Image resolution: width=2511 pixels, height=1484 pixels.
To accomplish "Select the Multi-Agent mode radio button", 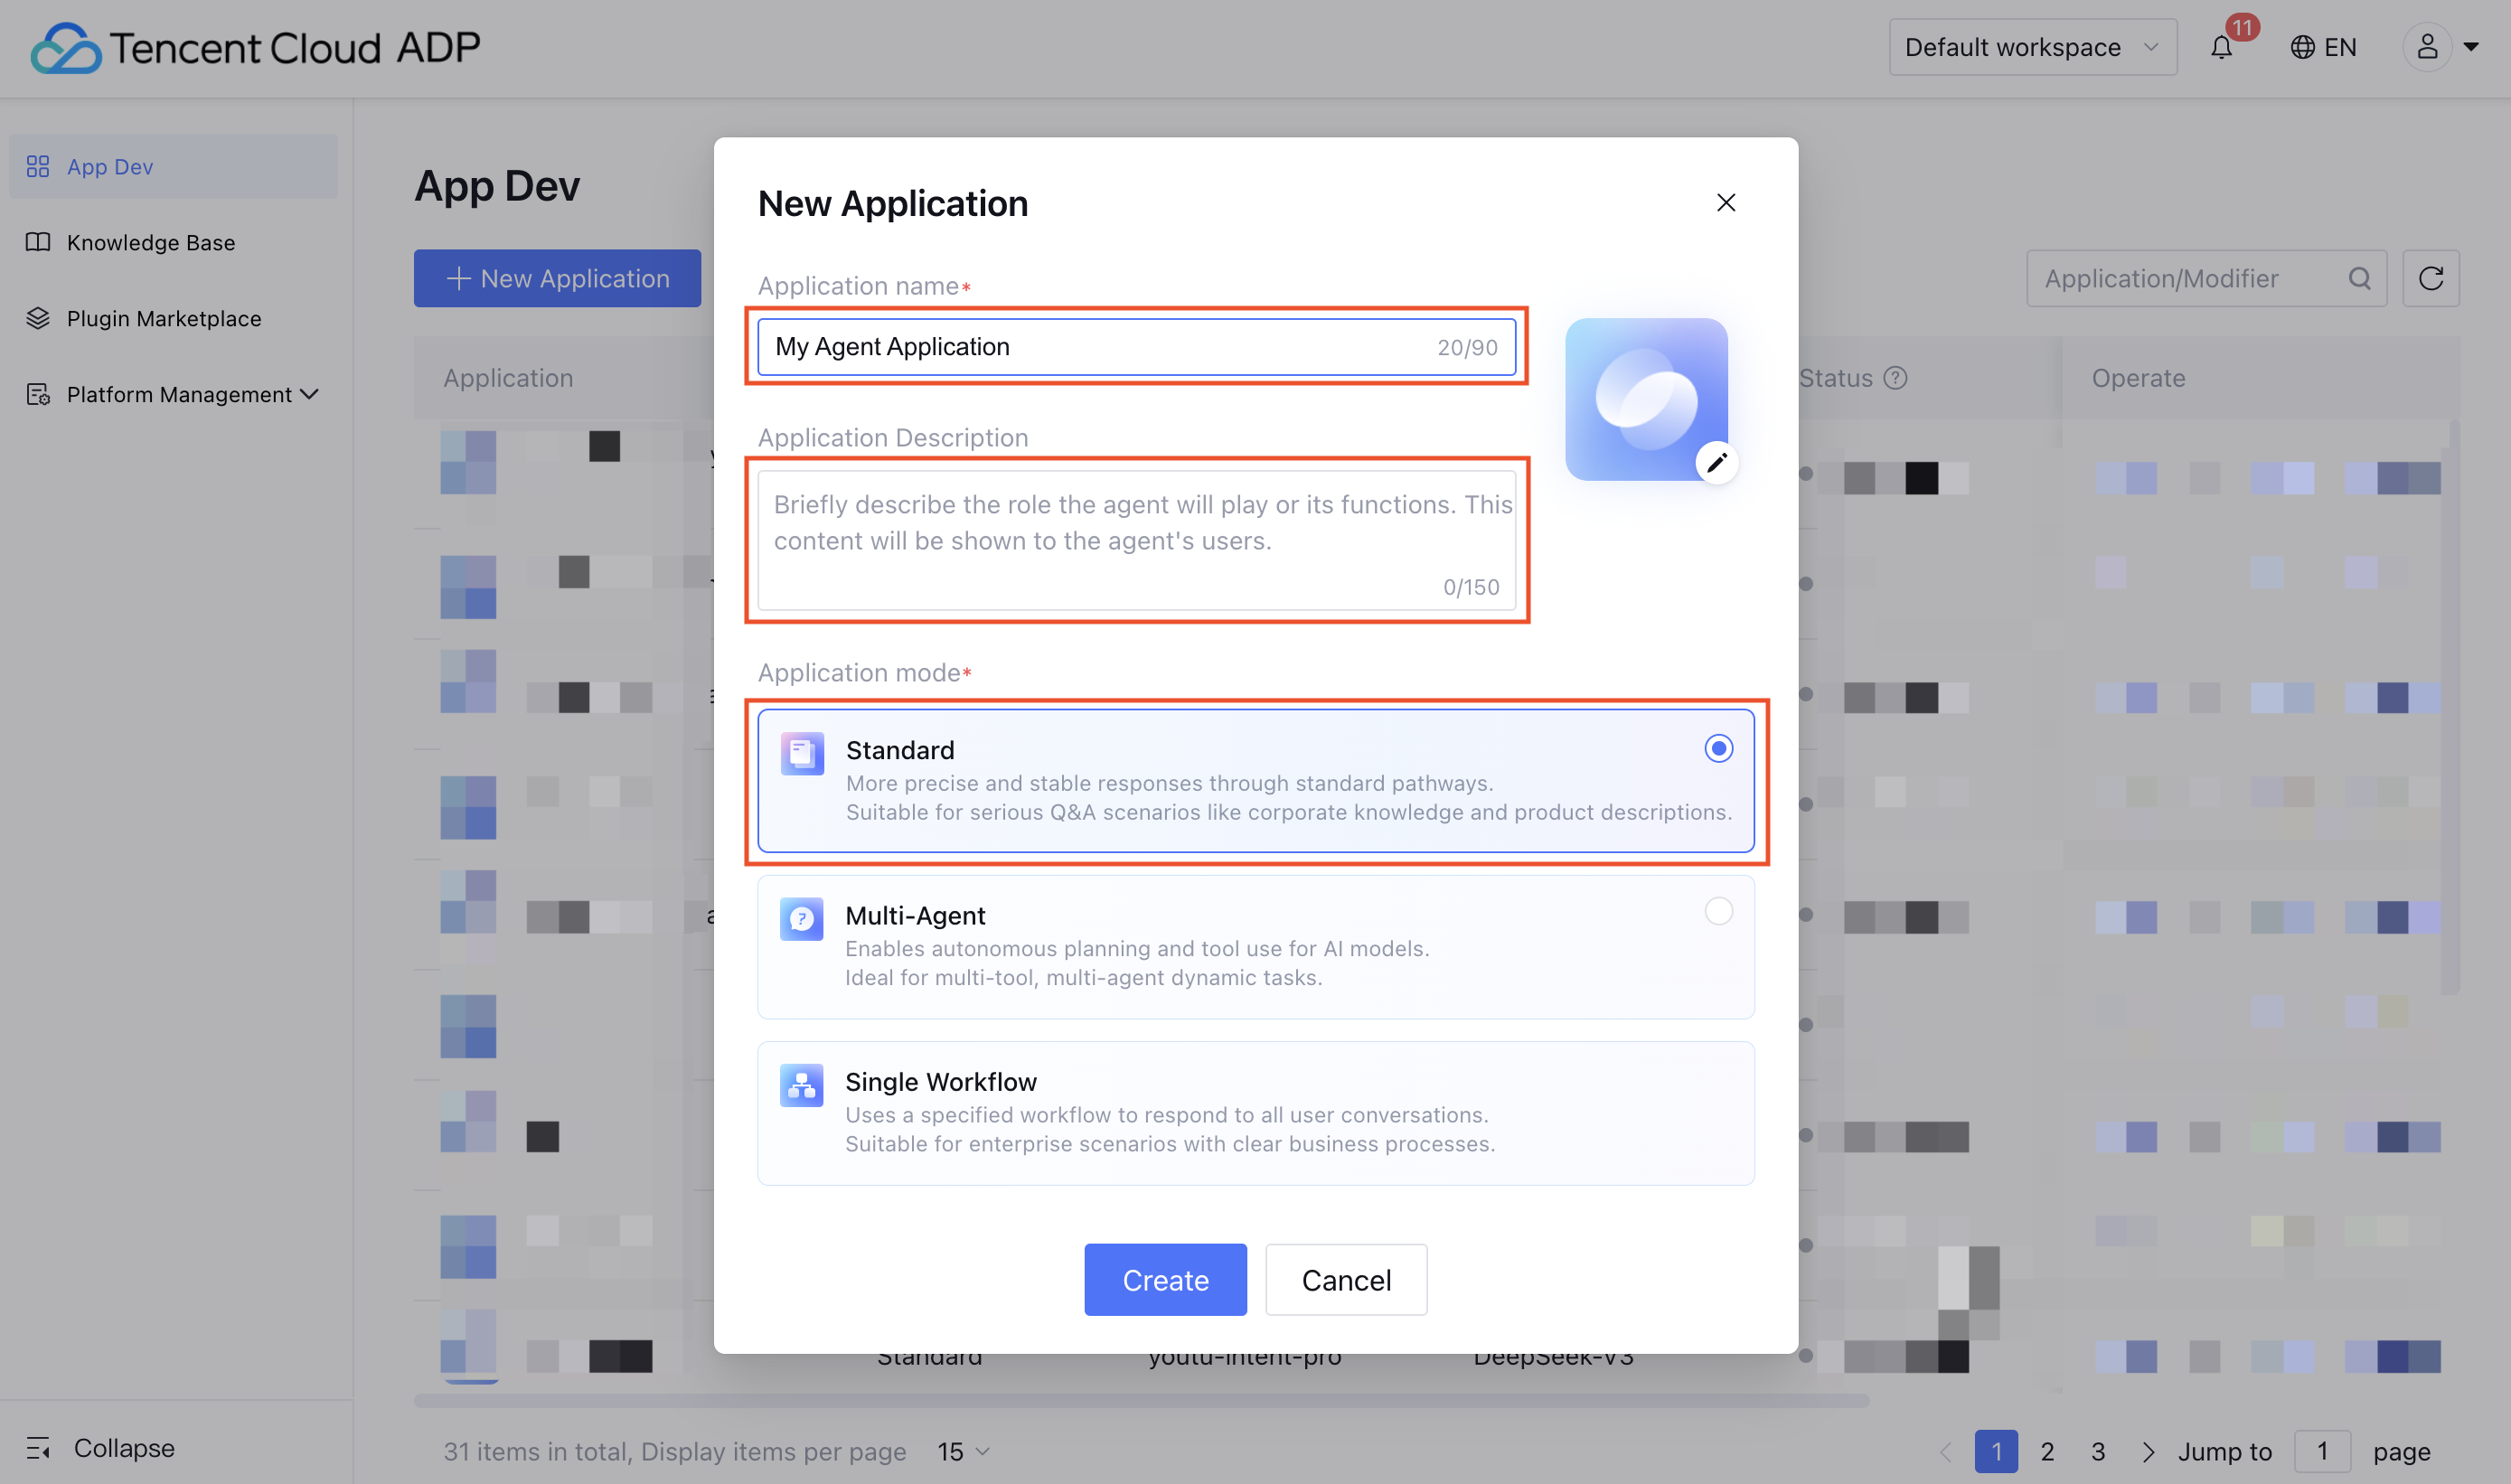I will 1718,911.
